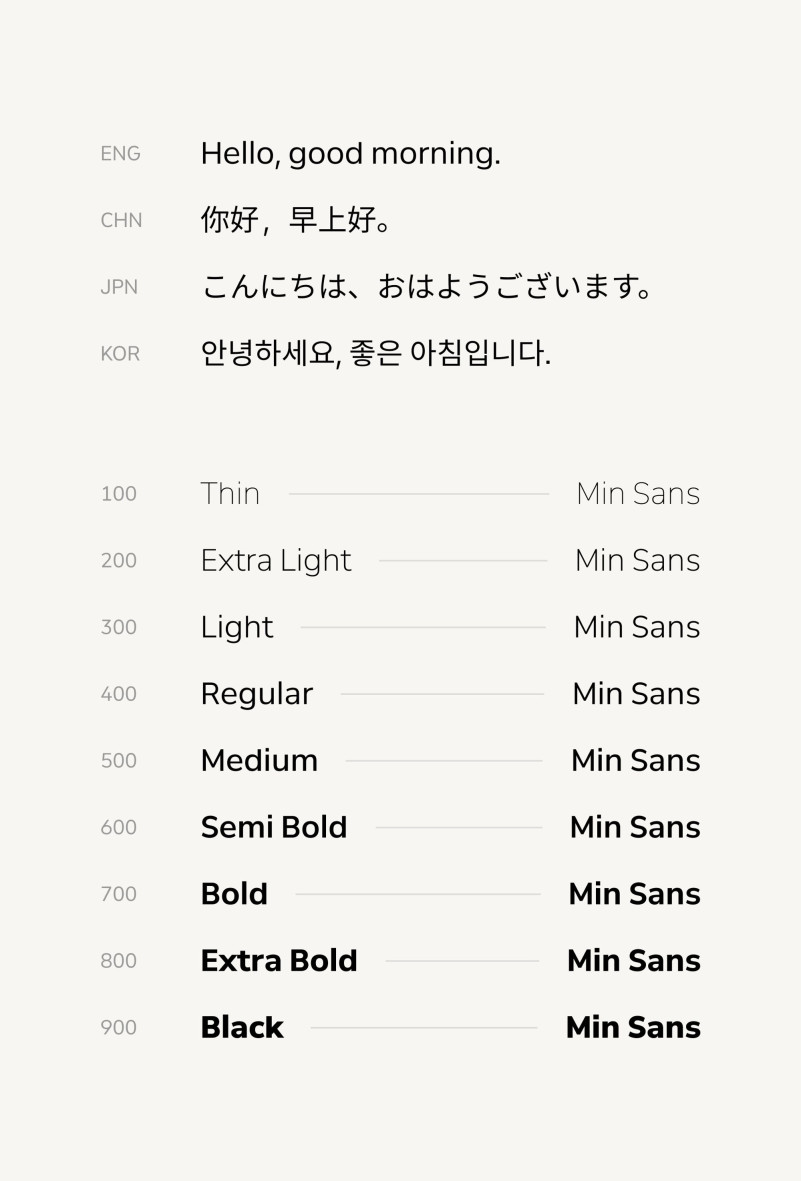This screenshot has width=801, height=1181.
Task: Click the Japanese greeting sample line
Action: (427, 287)
